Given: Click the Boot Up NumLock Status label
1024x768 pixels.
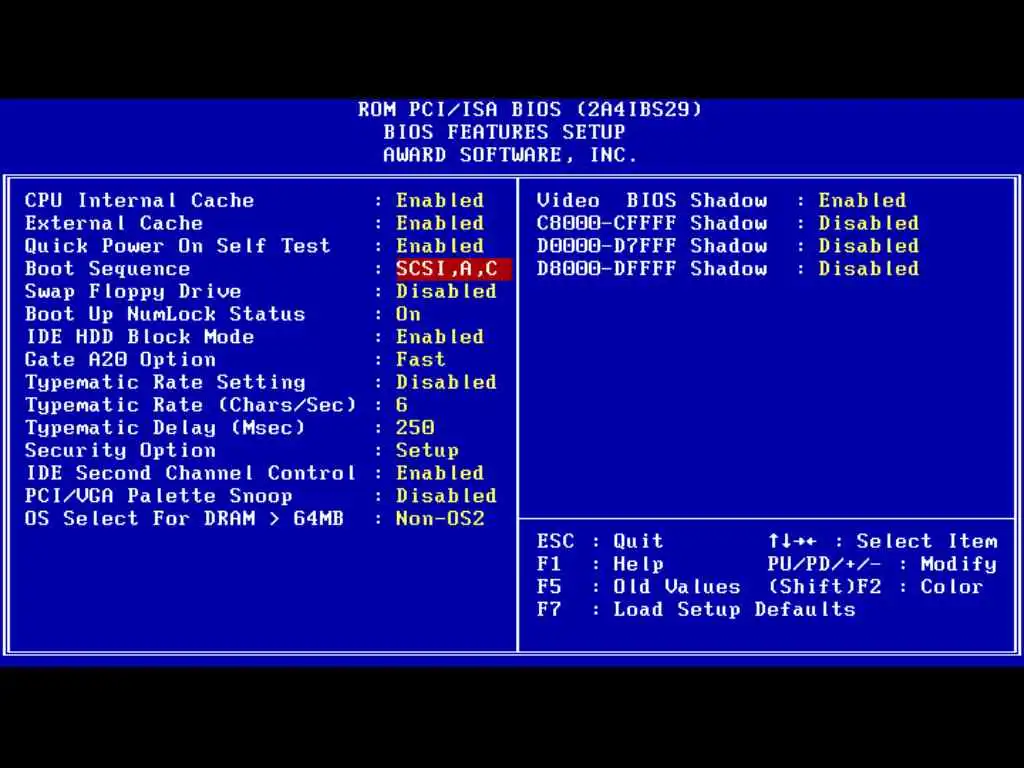Looking at the screenshot, I should coord(165,314).
